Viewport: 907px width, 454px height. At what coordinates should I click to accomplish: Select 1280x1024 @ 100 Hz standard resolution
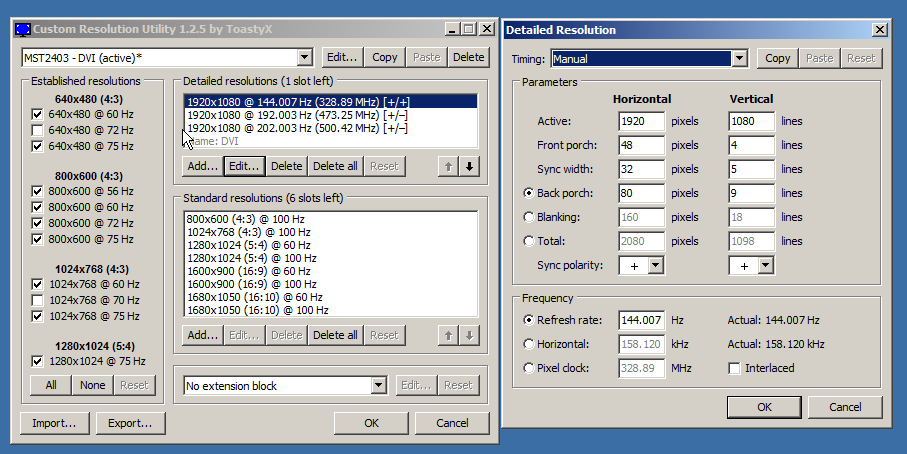tap(252, 258)
